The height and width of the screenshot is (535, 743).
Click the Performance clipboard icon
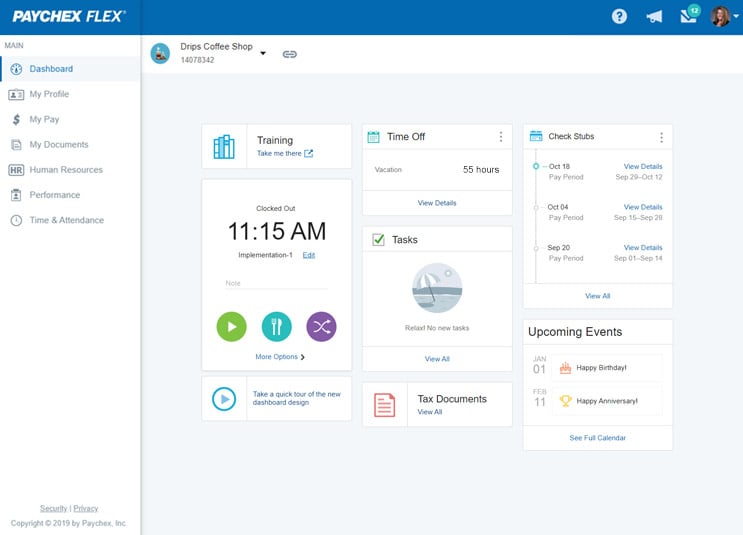16,195
